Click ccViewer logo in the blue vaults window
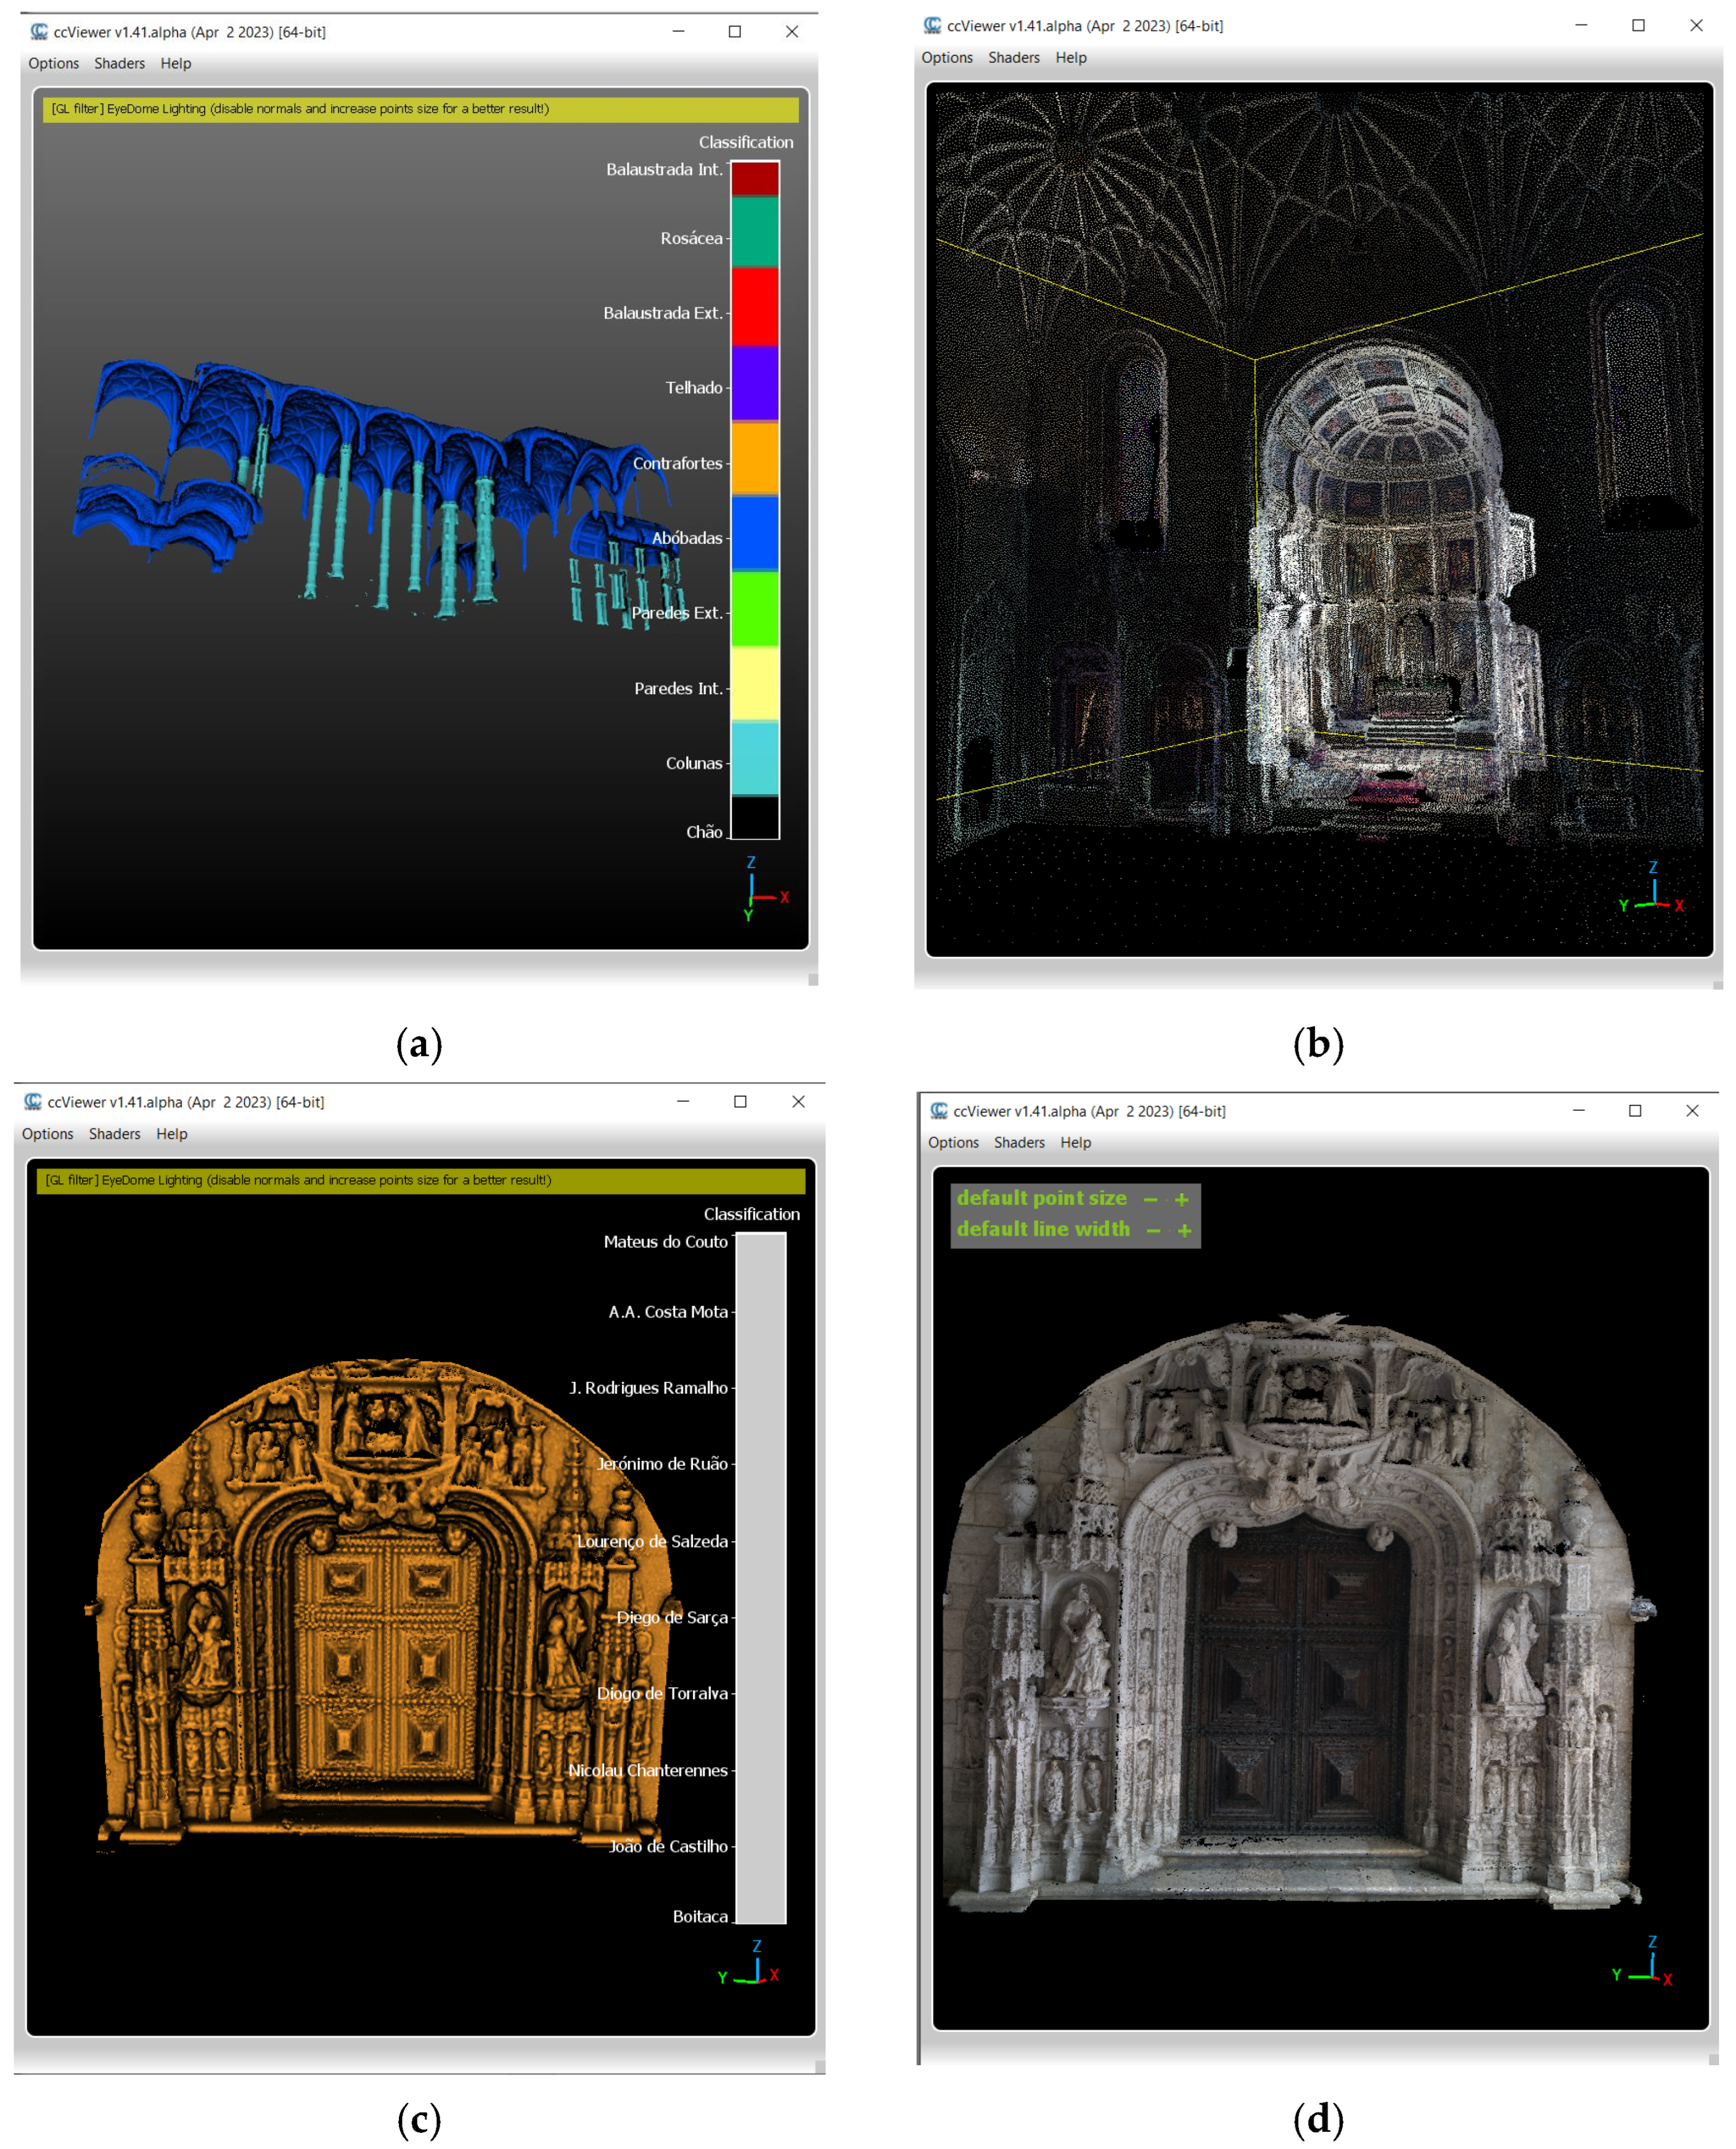Image resolution: width=1736 pixels, height=2149 pixels. [39, 32]
